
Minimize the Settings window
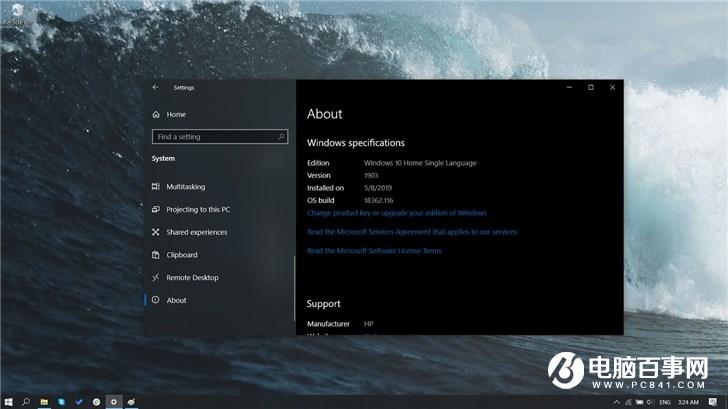[x=569, y=87]
